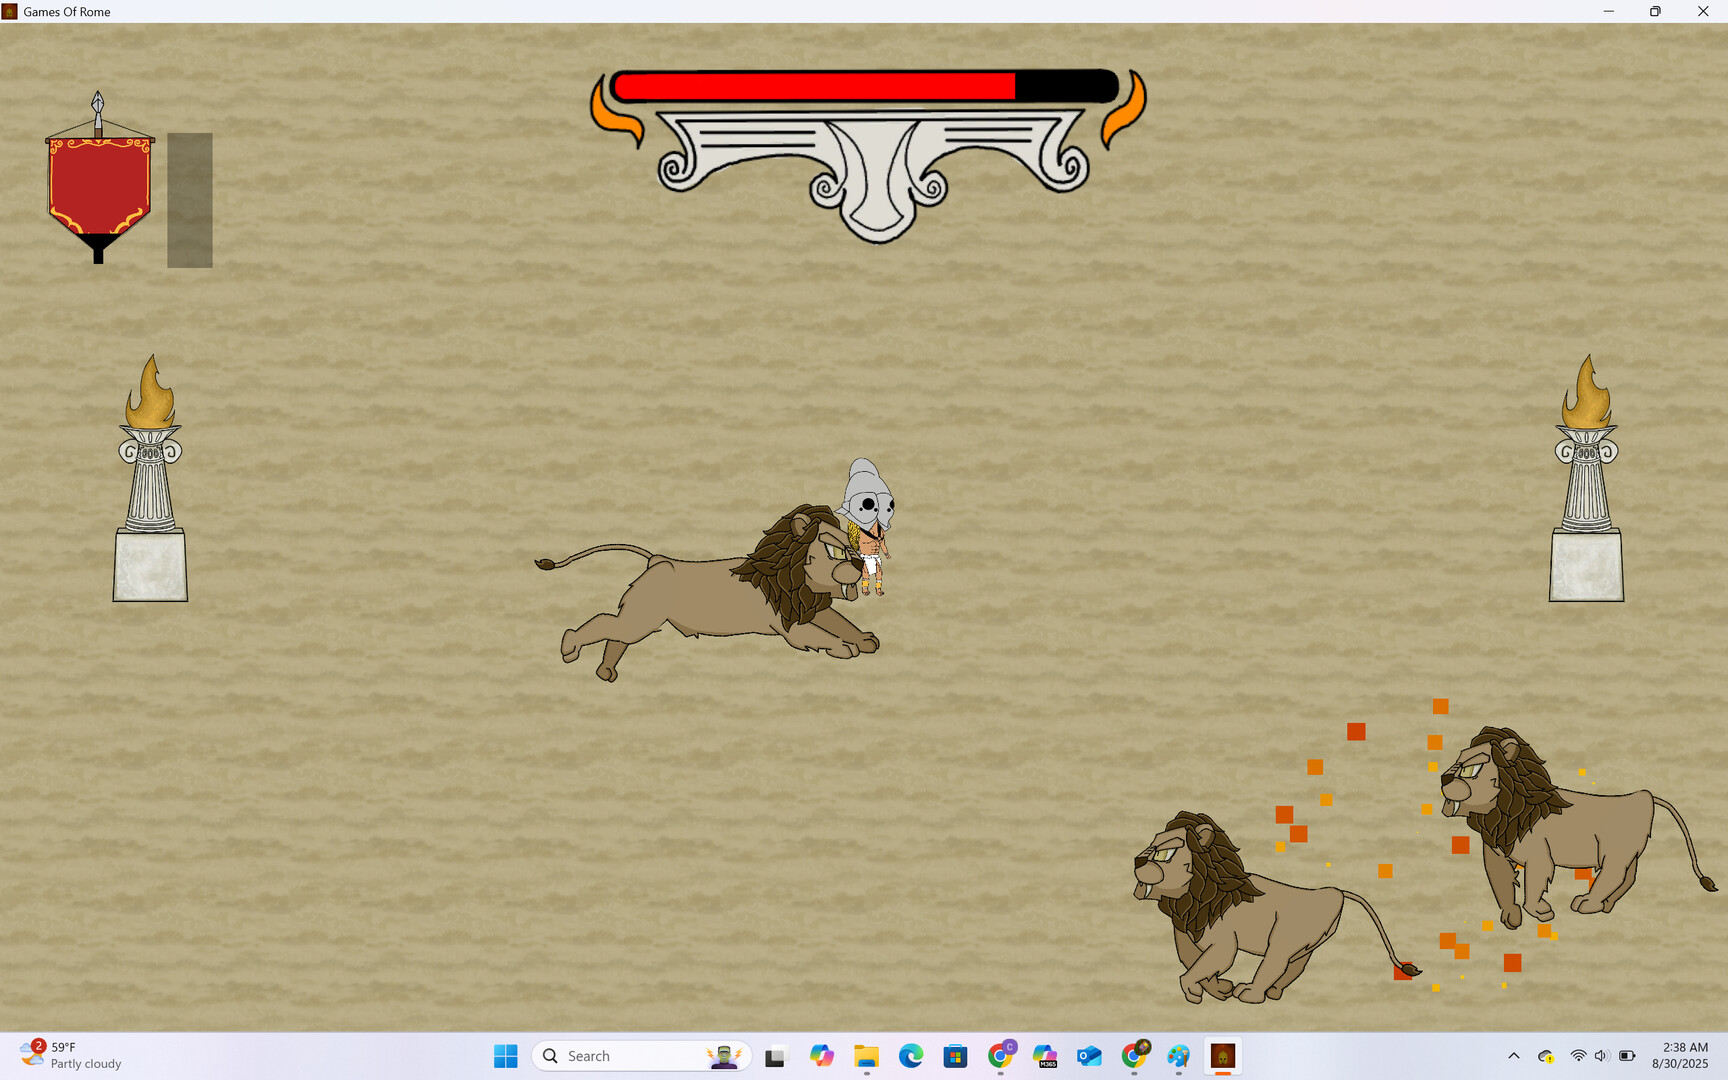Open File Explorer from the taskbar
This screenshot has width=1728, height=1080.
click(x=865, y=1056)
